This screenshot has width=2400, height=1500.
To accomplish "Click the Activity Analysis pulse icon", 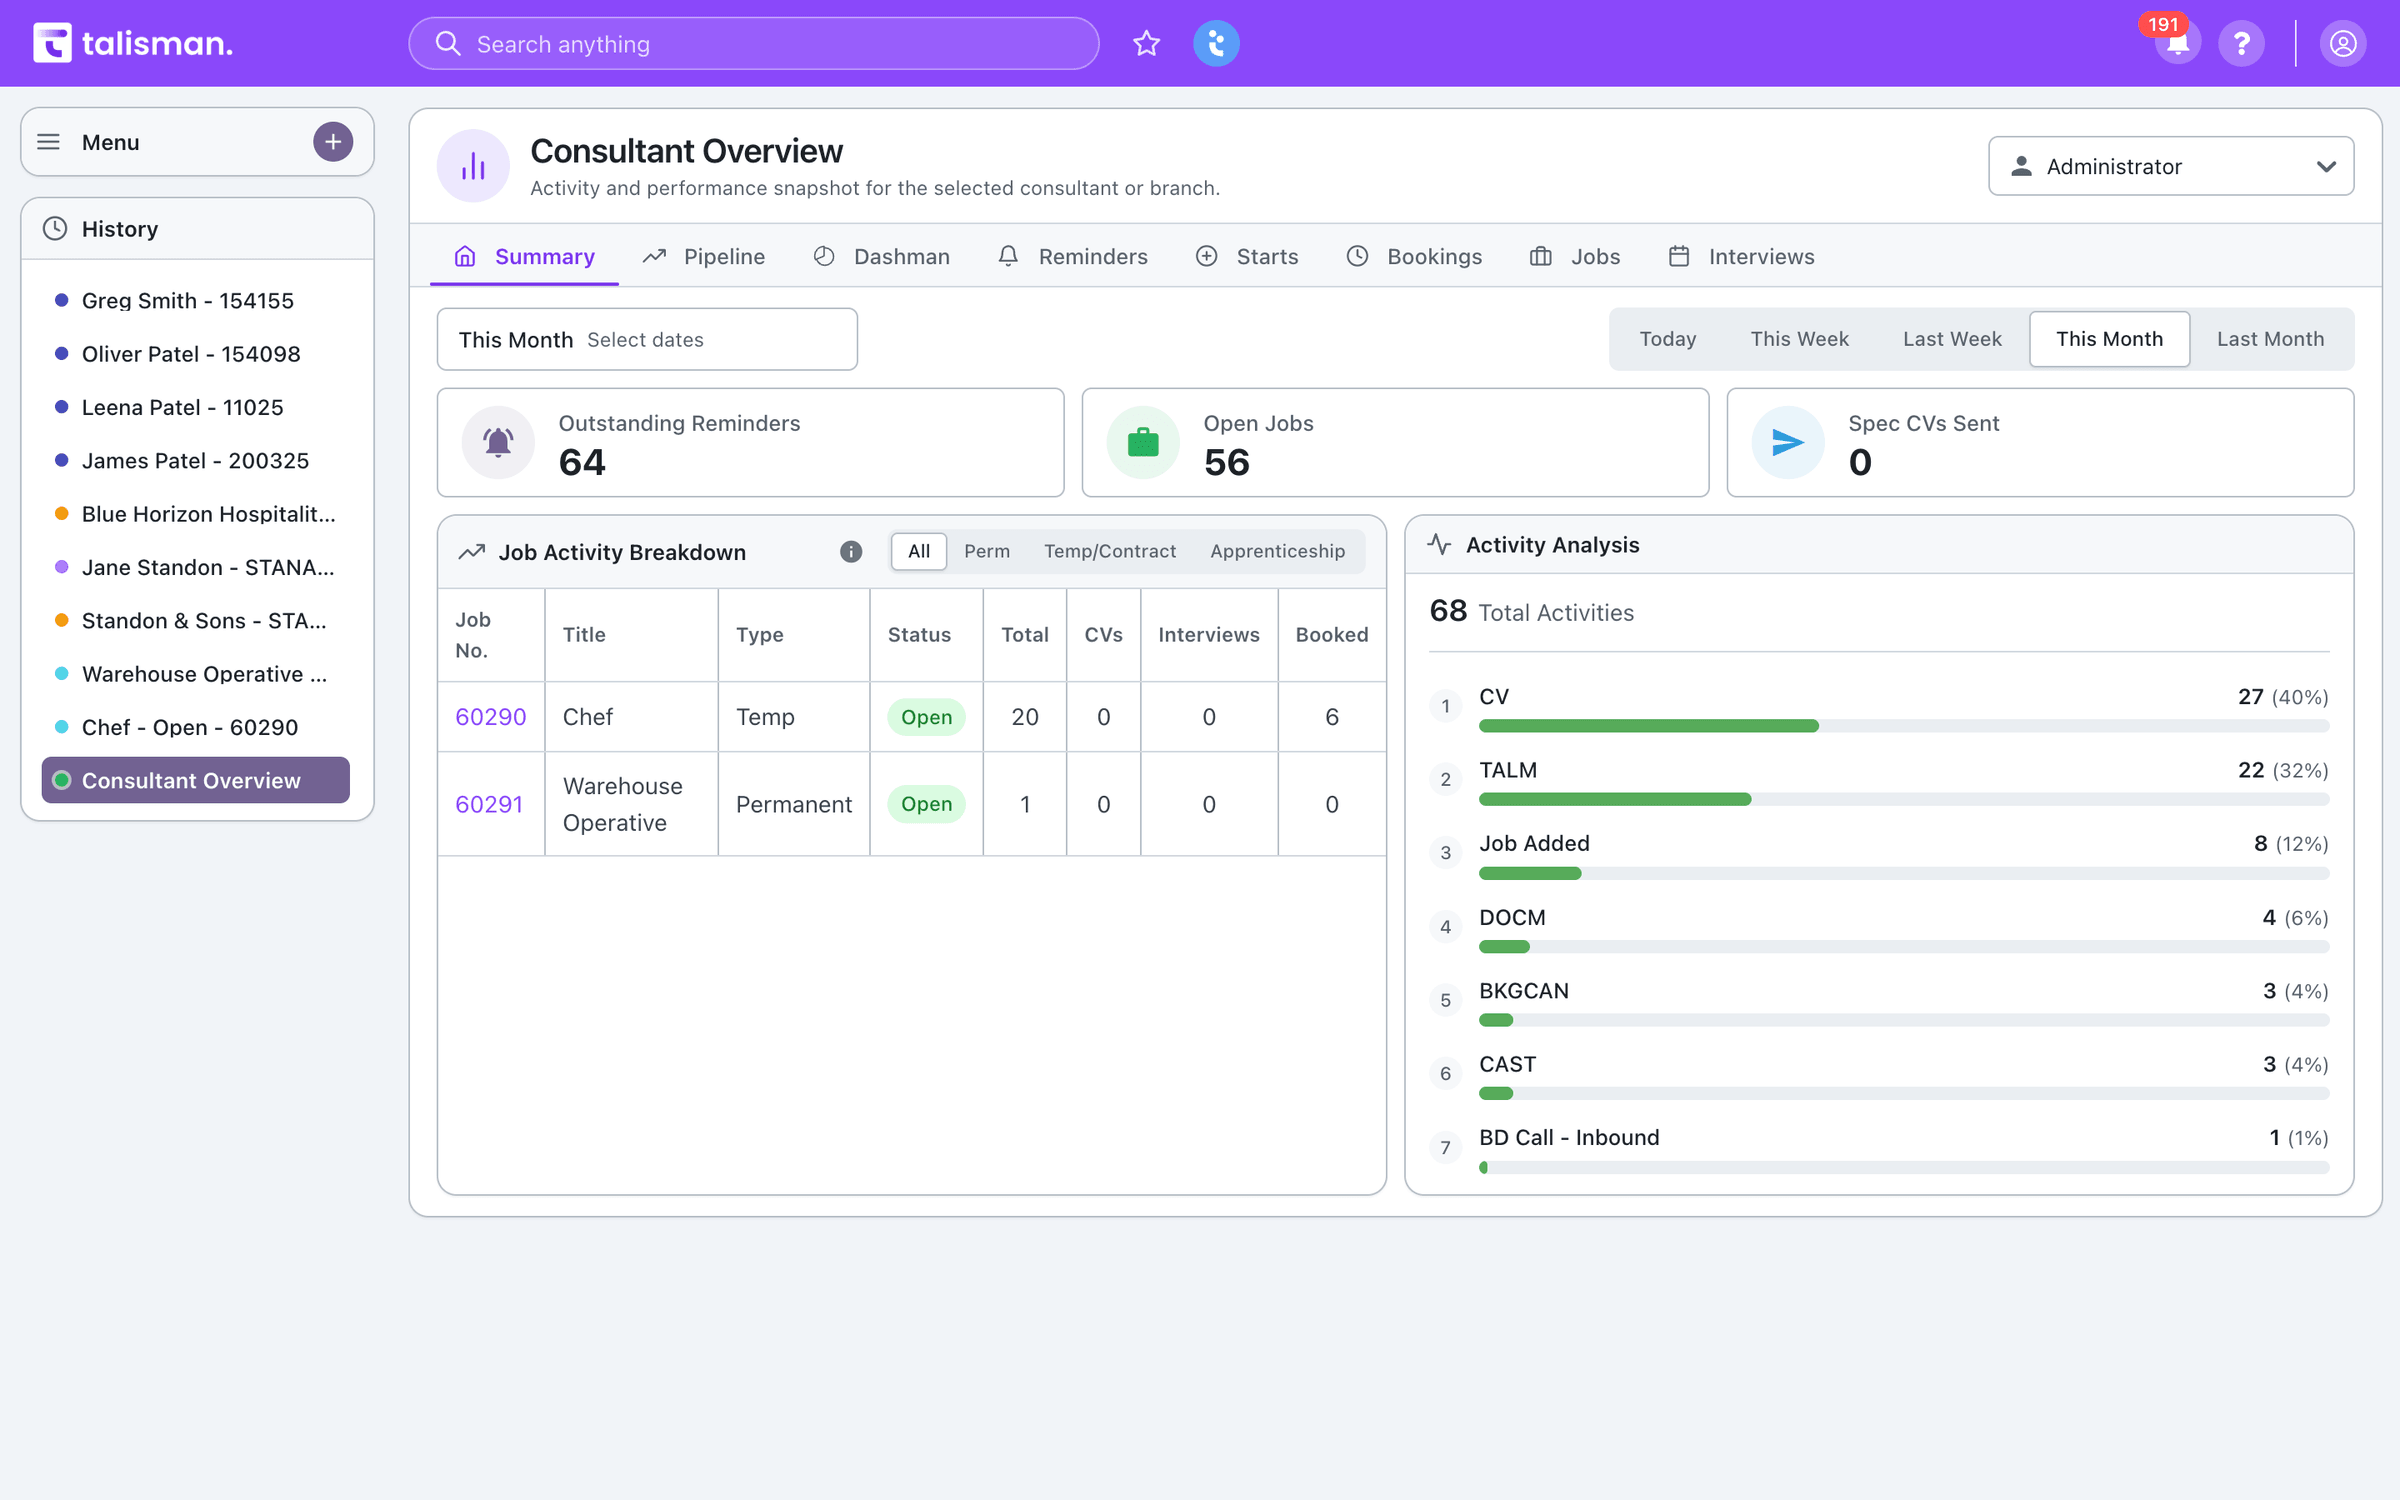I will [x=1439, y=544].
